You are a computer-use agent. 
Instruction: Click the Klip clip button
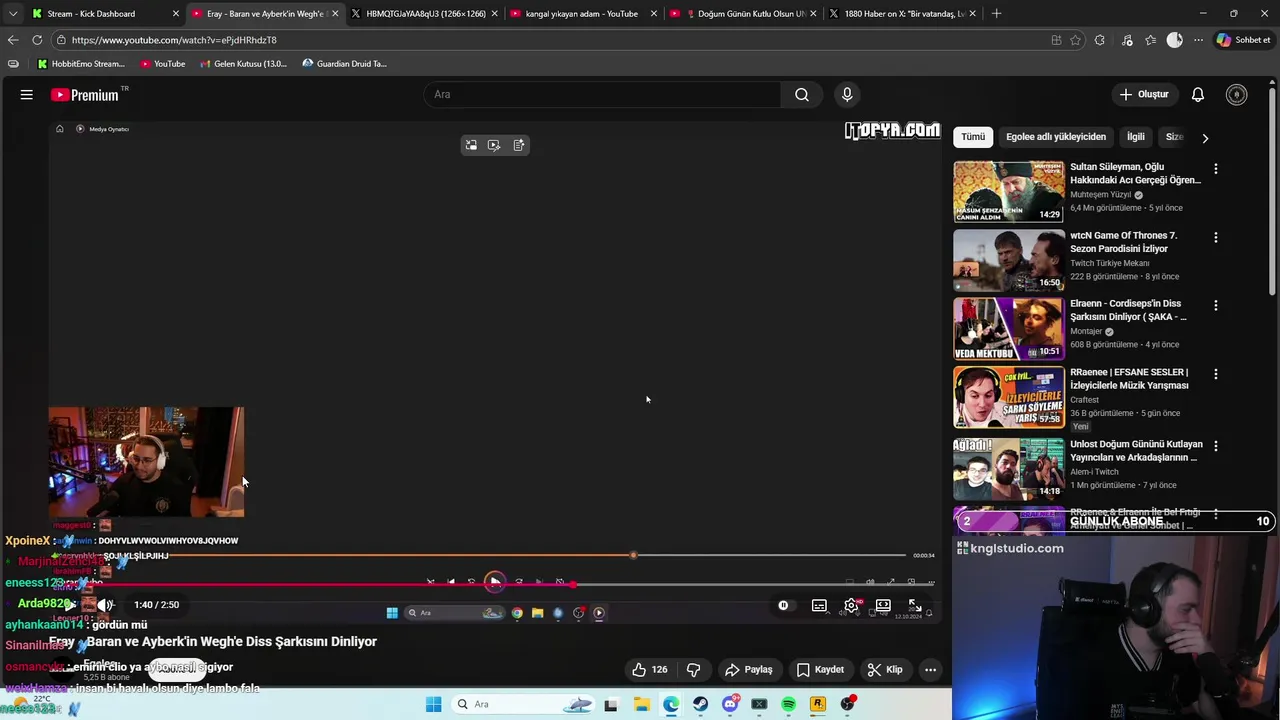coord(885,670)
